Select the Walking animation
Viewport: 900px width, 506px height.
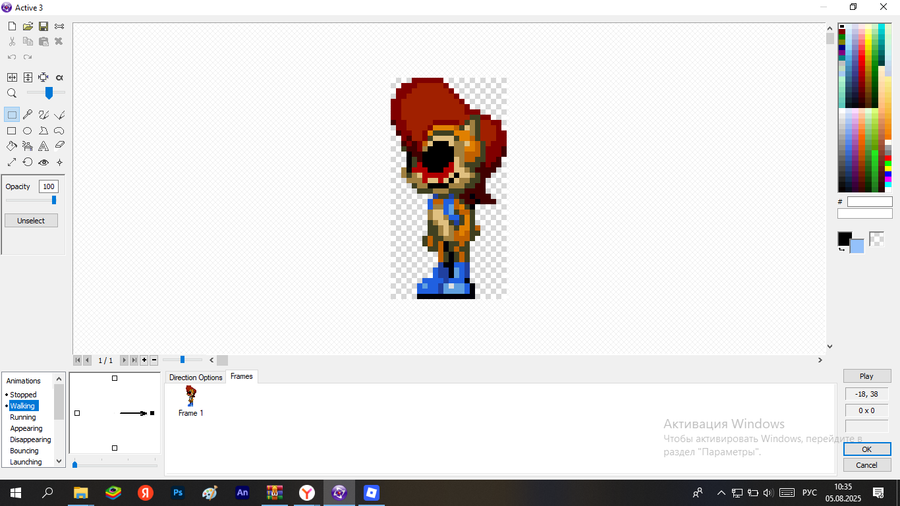coord(22,406)
